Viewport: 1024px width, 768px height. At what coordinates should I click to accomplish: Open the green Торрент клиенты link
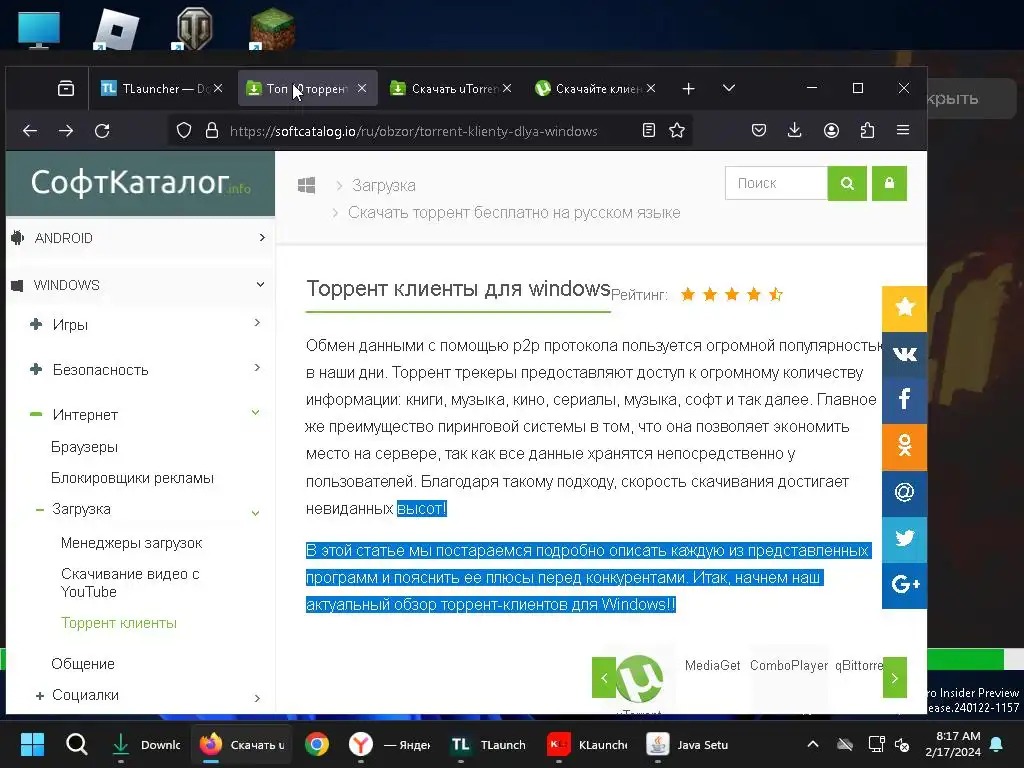119,623
